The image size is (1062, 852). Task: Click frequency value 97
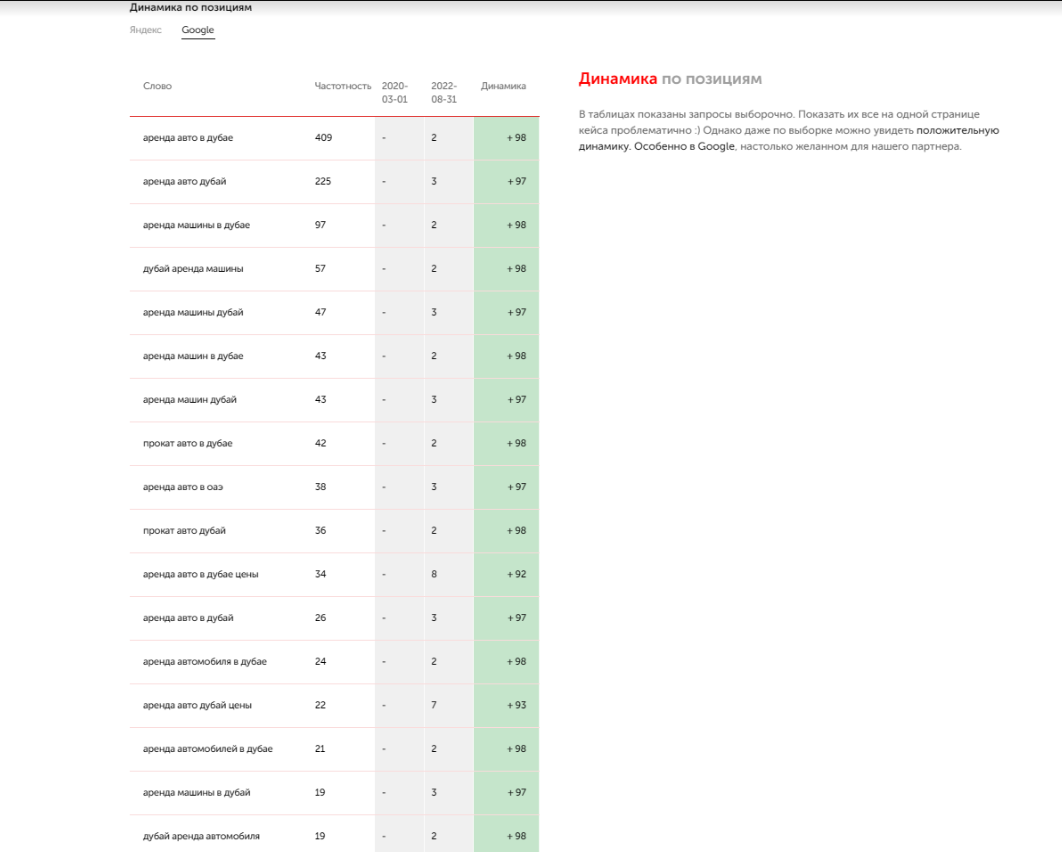(320, 225)
